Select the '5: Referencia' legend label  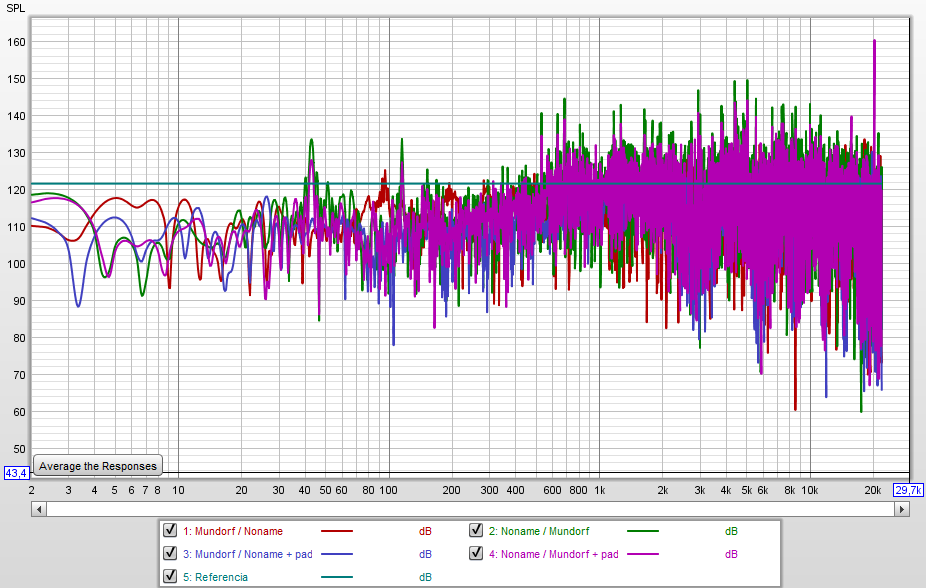point(215,577)
